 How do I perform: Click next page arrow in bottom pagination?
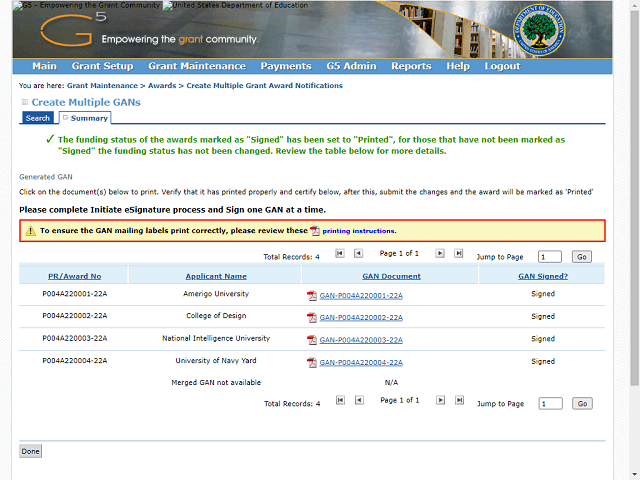pos(440,400)
